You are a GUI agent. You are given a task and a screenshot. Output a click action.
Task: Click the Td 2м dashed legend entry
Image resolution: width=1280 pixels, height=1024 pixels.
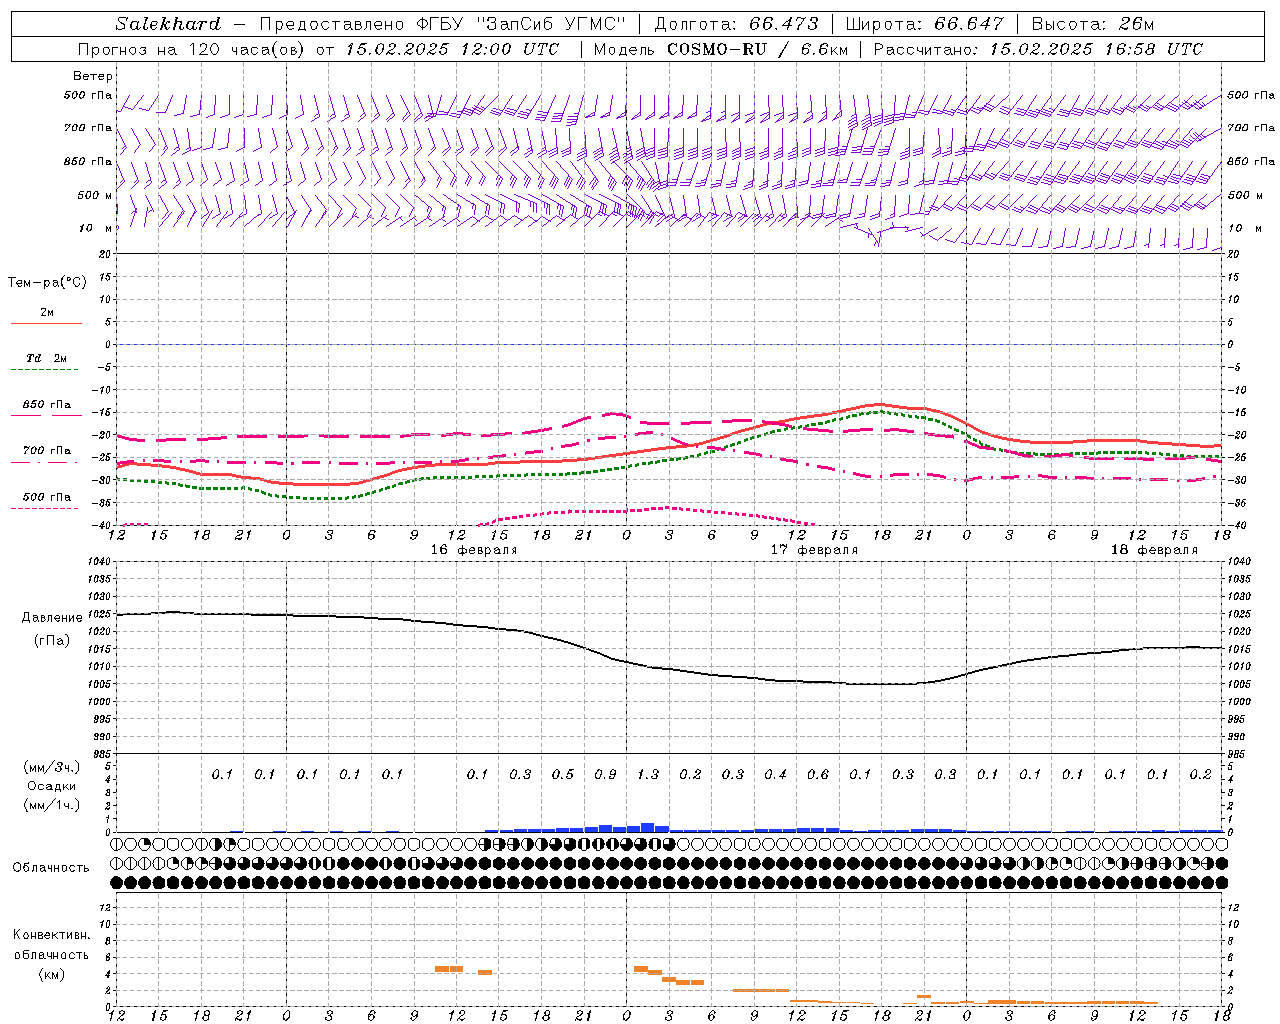click(46, 362)
